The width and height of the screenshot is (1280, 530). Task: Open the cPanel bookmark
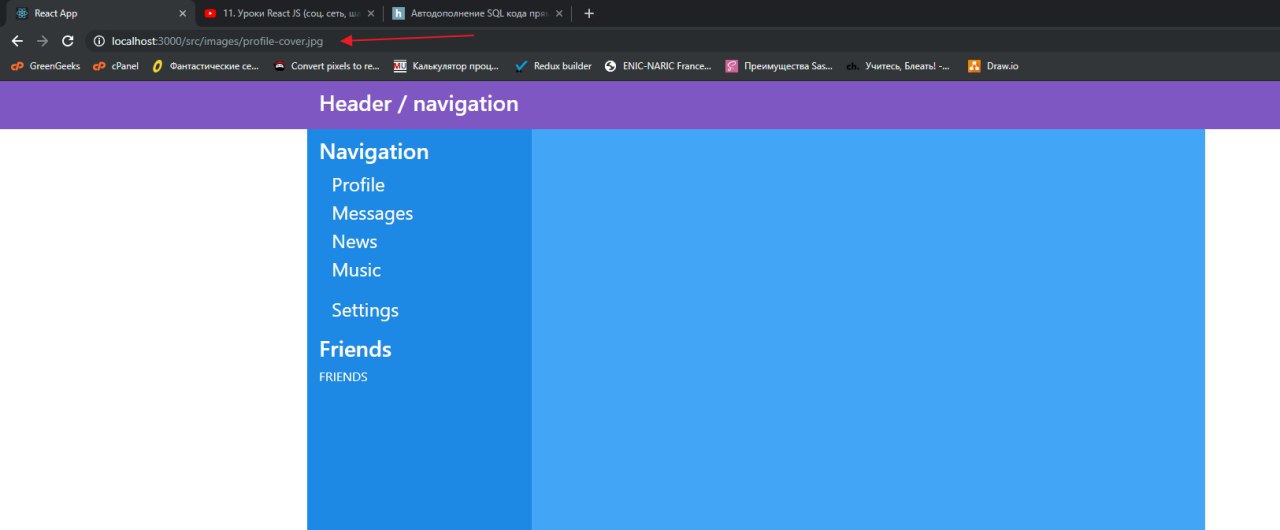pyautogui.click(x=116, y=66)
